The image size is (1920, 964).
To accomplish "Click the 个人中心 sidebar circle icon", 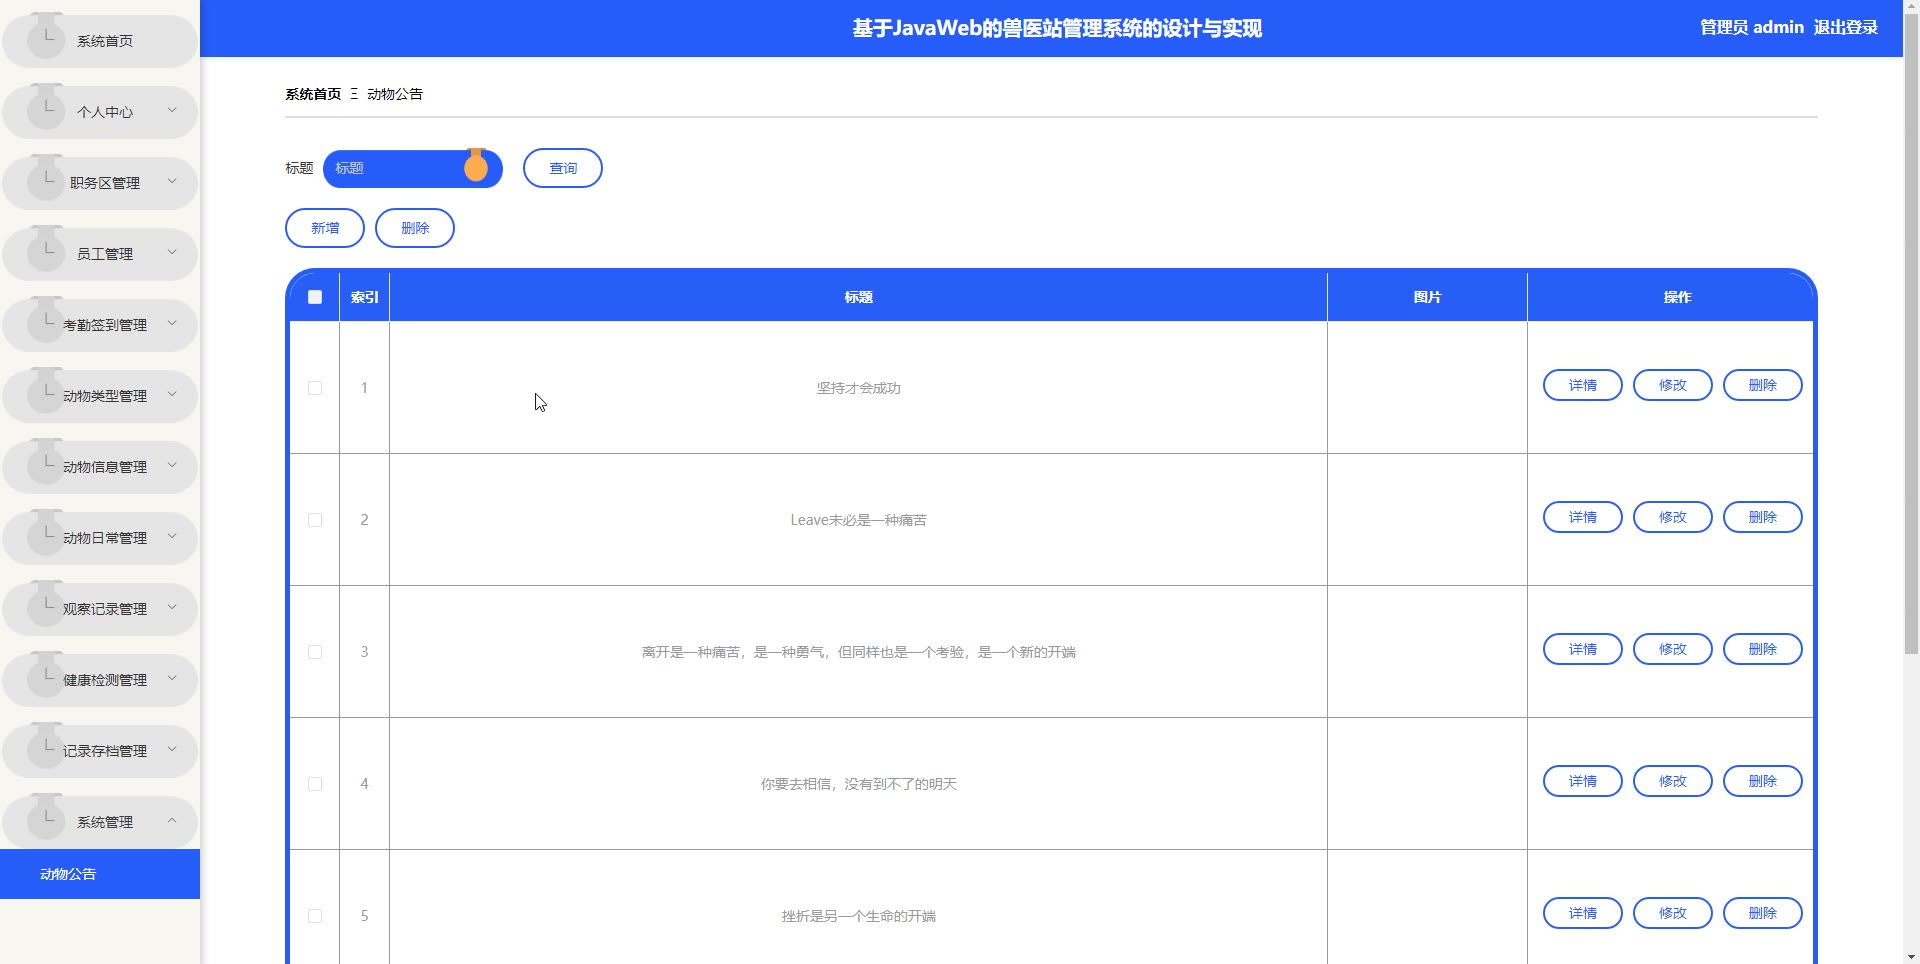I will (46, 109).
